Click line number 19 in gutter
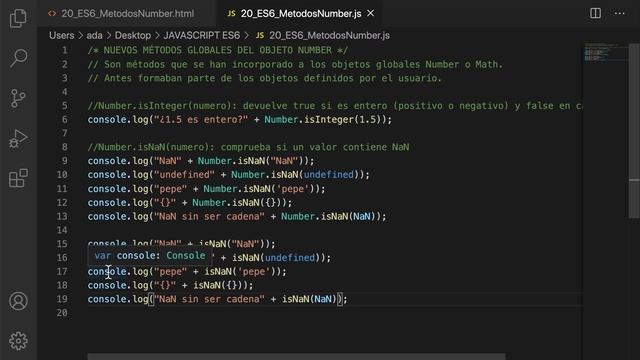 click(x=62, y=299)
